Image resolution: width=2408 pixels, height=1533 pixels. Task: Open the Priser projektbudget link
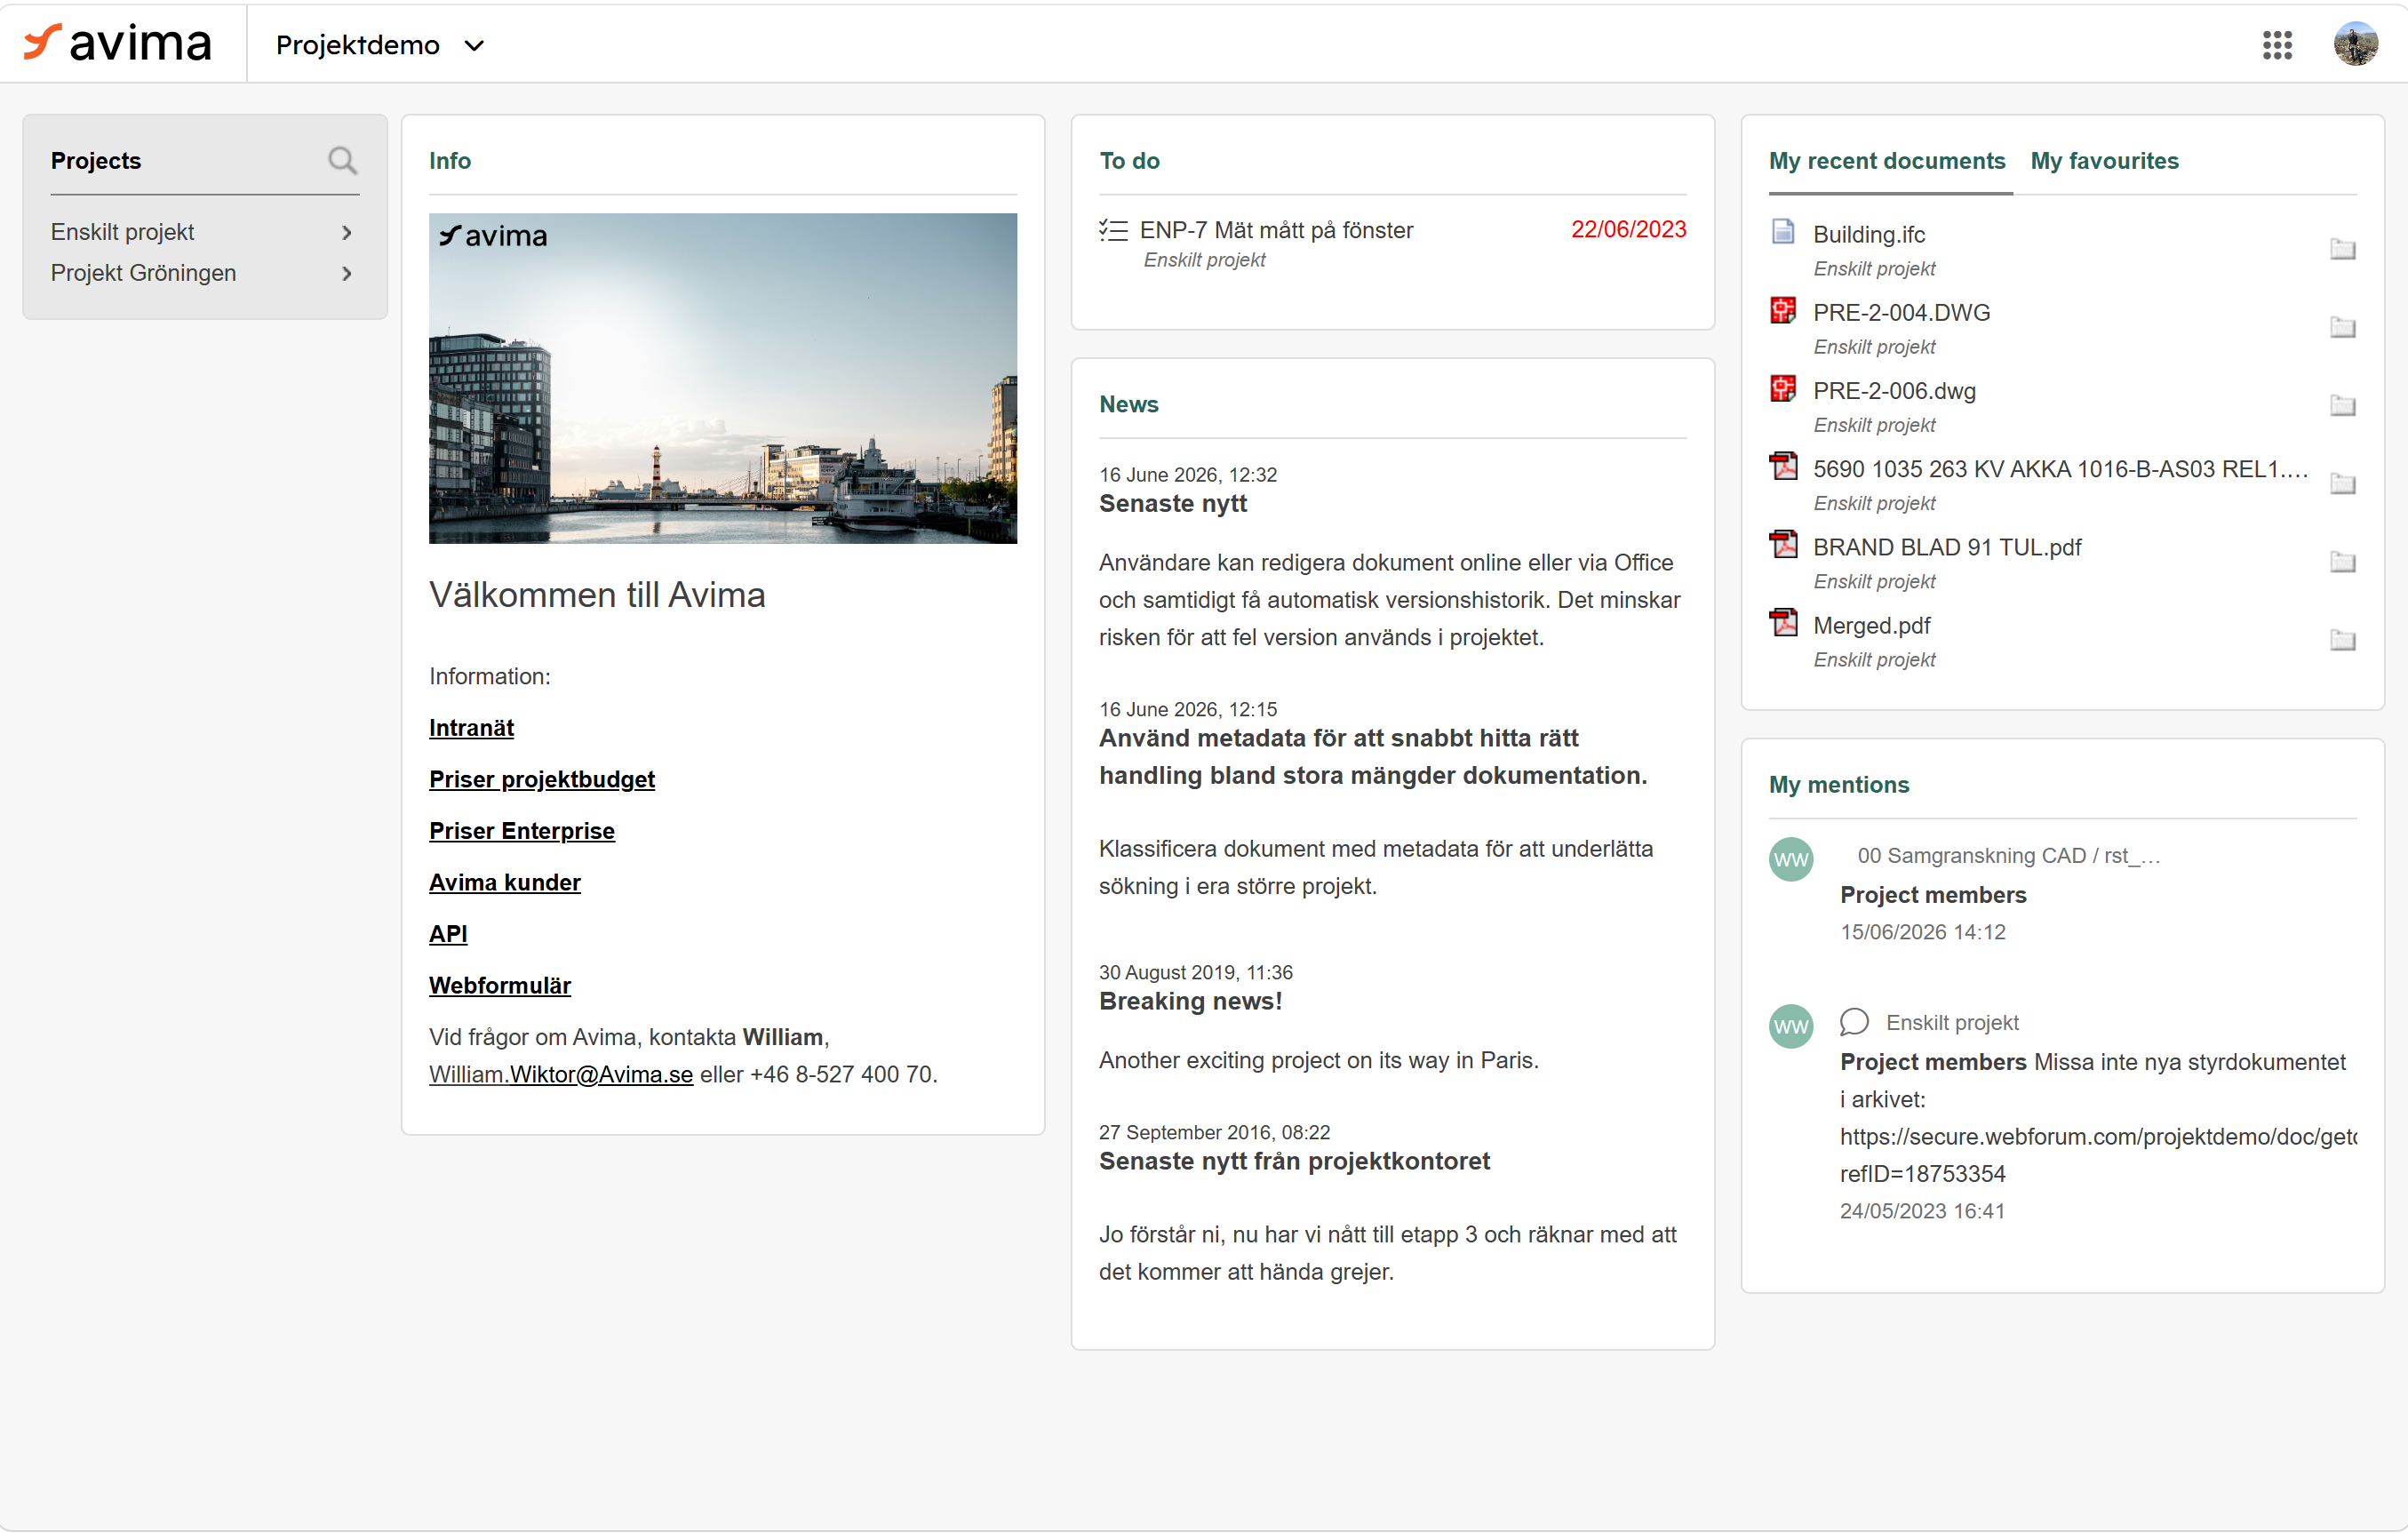(542, 779)
